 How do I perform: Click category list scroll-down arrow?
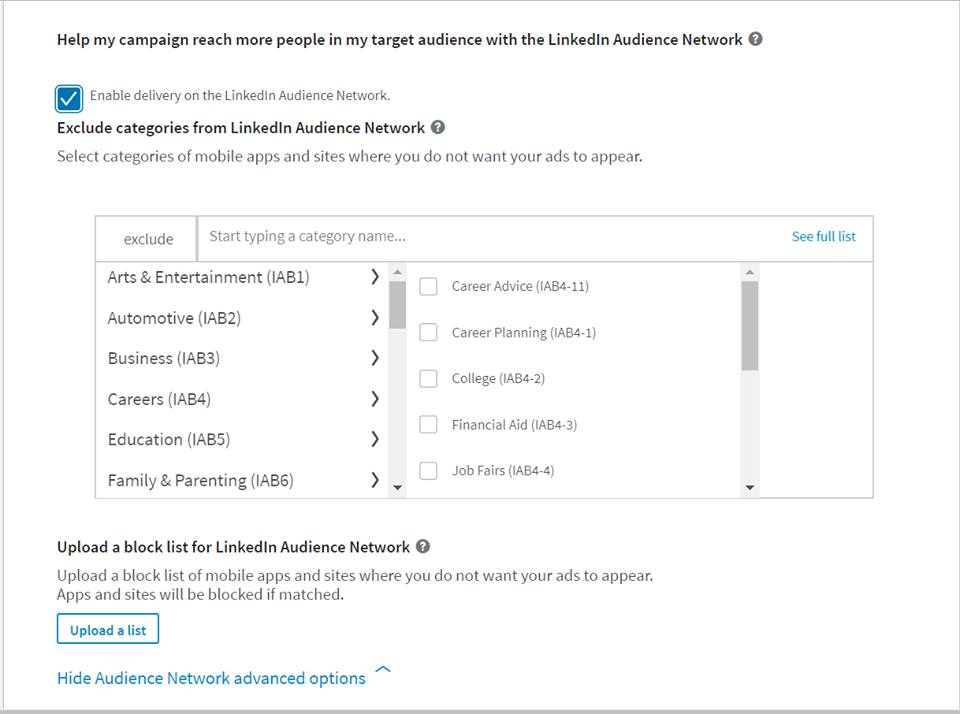click(398, 488)
